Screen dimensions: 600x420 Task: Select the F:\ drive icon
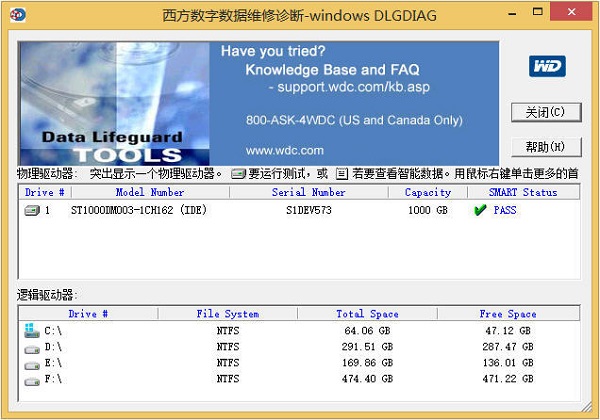click(x=32, y=378)
